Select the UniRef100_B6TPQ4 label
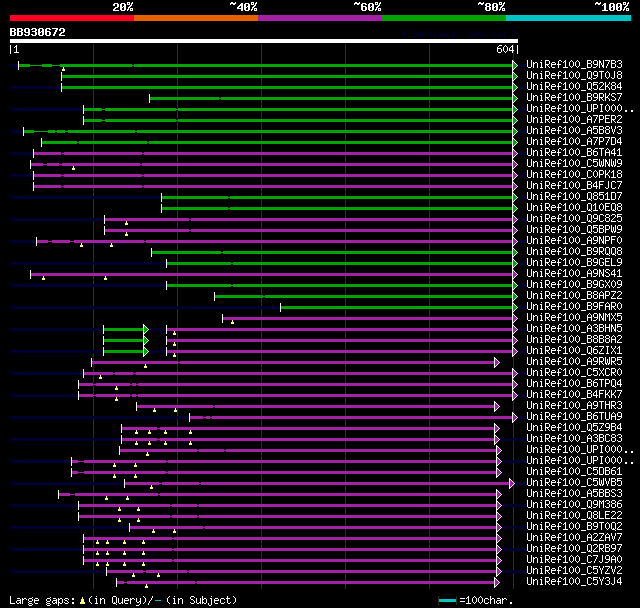The image size is (640, 608). (x=574, y=384)
